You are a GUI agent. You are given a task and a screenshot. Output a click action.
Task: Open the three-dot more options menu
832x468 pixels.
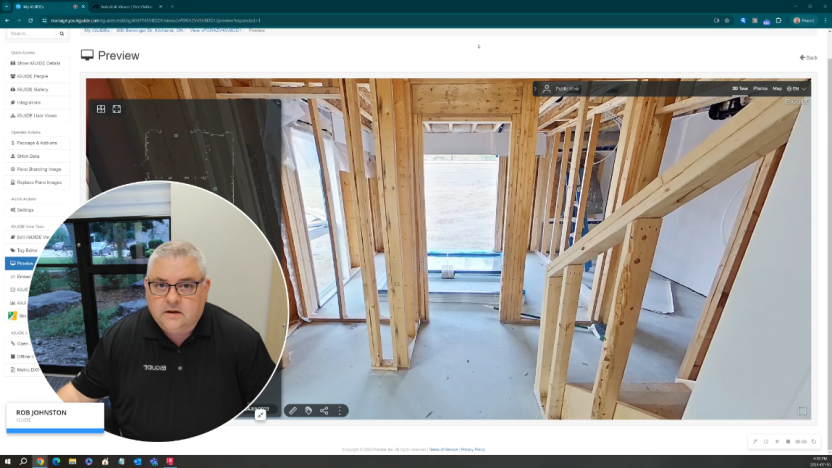pyautogui.click(x=340, y=410)
